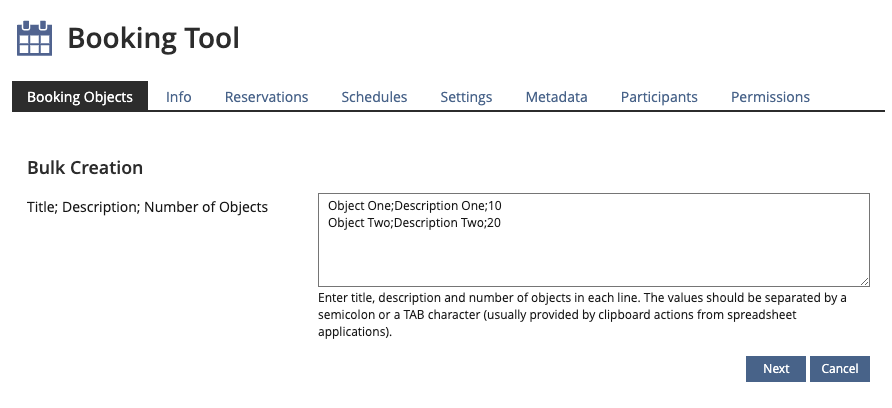Click the Booking Tool calendar icon
The width and height of the screenshot is (892, 408).
tap(34, 39)
